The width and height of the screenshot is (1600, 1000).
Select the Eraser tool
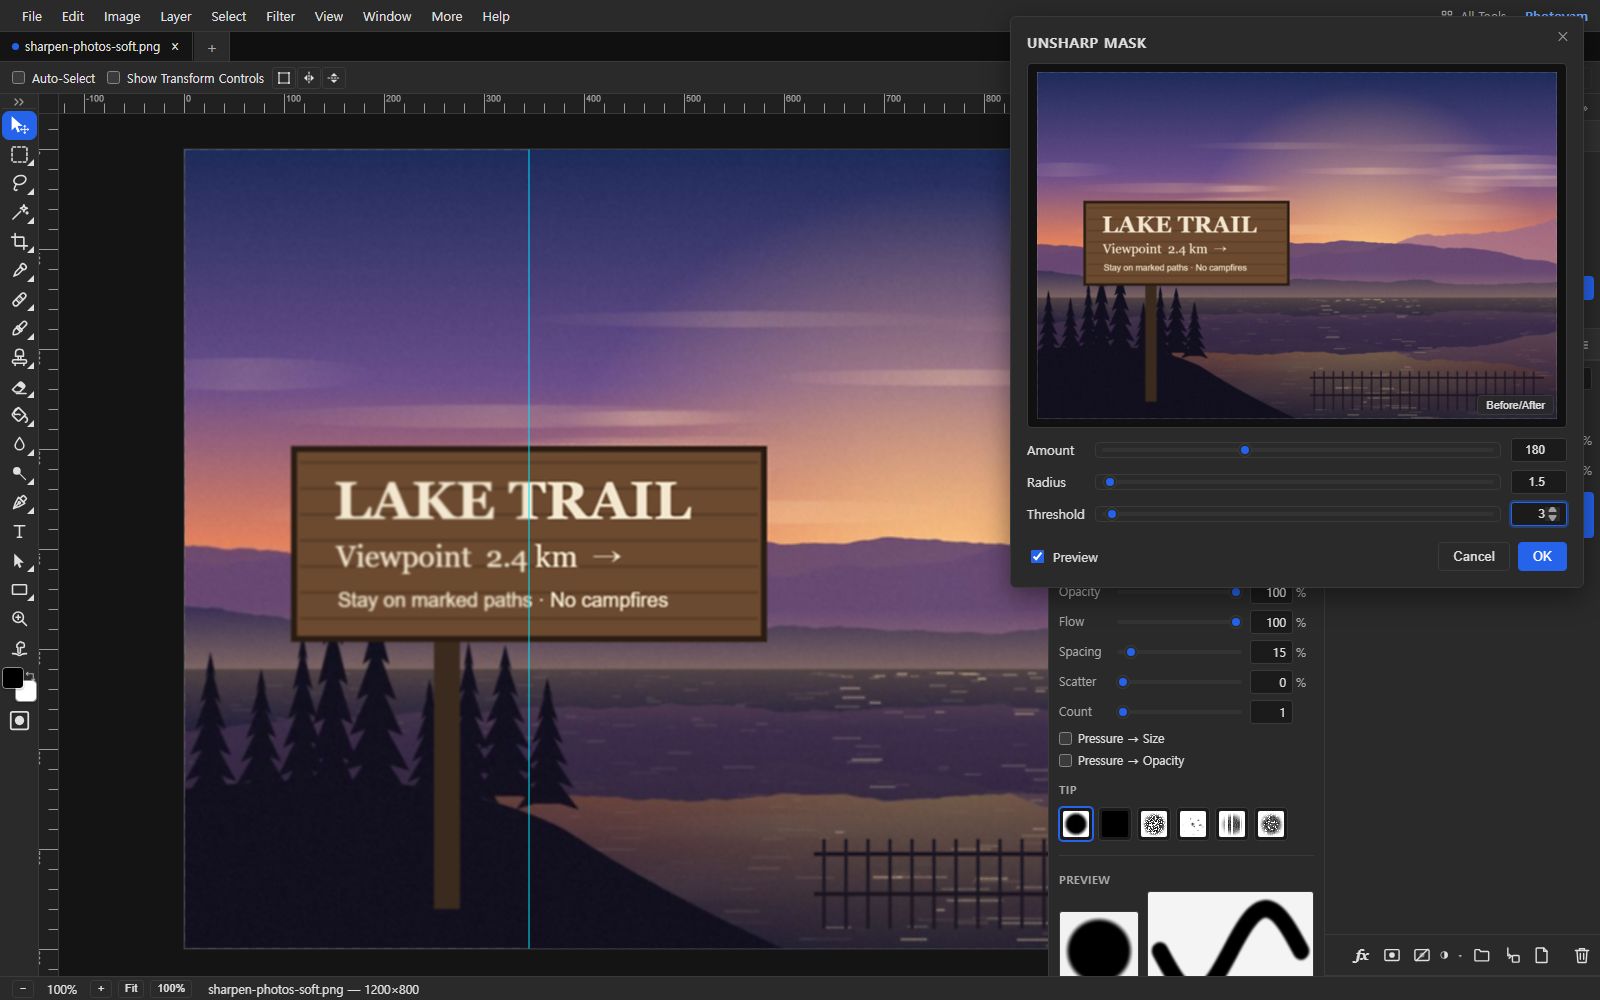point(19,387)
